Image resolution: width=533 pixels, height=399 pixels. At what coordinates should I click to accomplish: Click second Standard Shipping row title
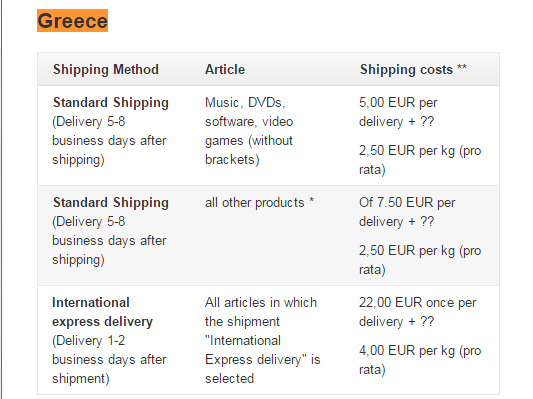point(111,202)
